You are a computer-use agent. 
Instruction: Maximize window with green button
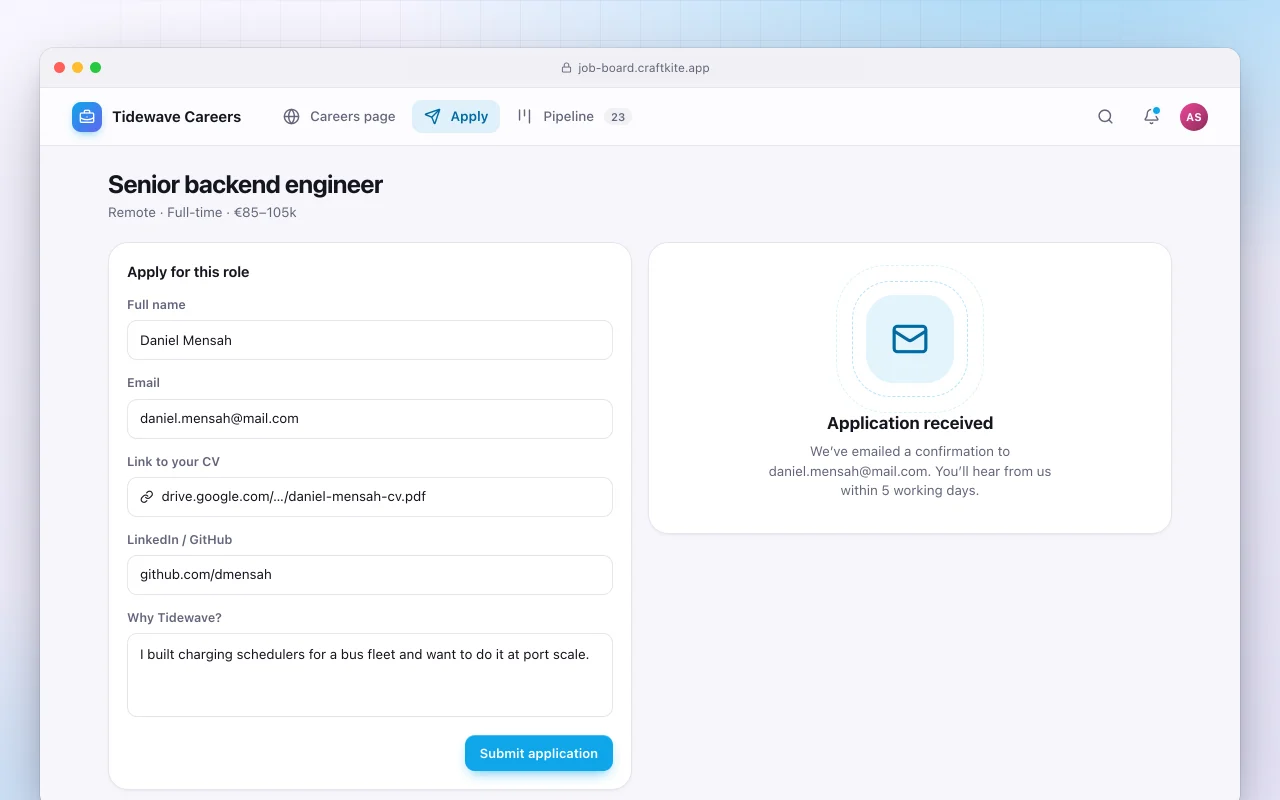click(96, 68)
